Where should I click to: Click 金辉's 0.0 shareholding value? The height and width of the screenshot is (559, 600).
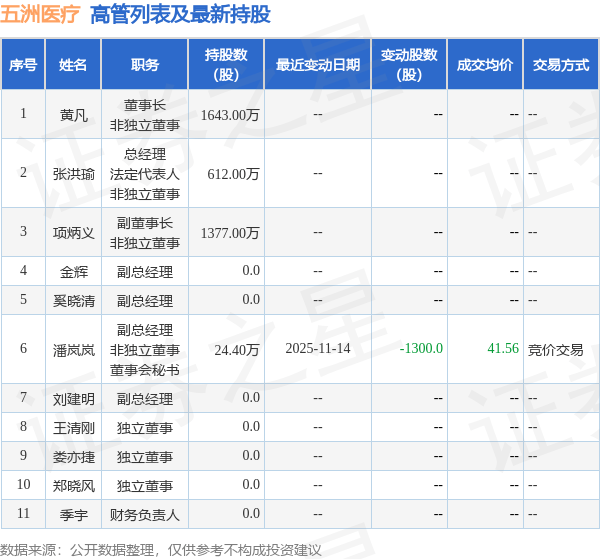click(251, 270)
